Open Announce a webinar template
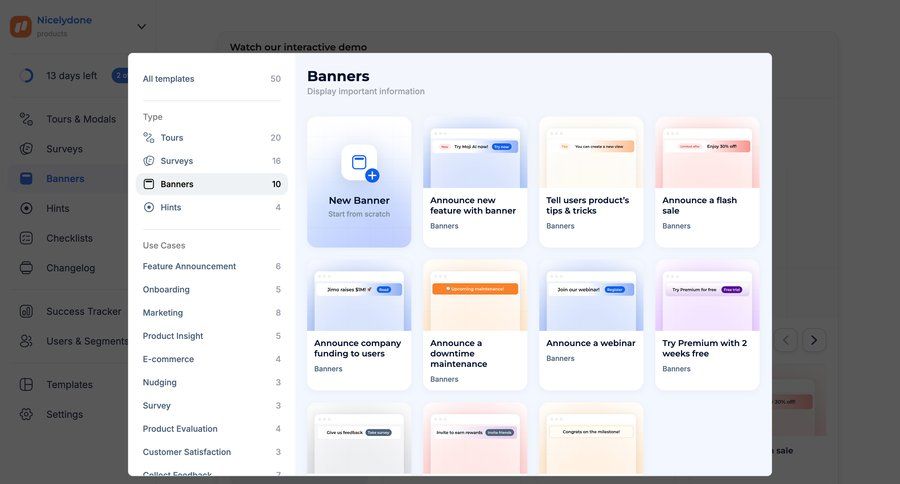Screen dimensions: 900x484 [x=591, y=325]
